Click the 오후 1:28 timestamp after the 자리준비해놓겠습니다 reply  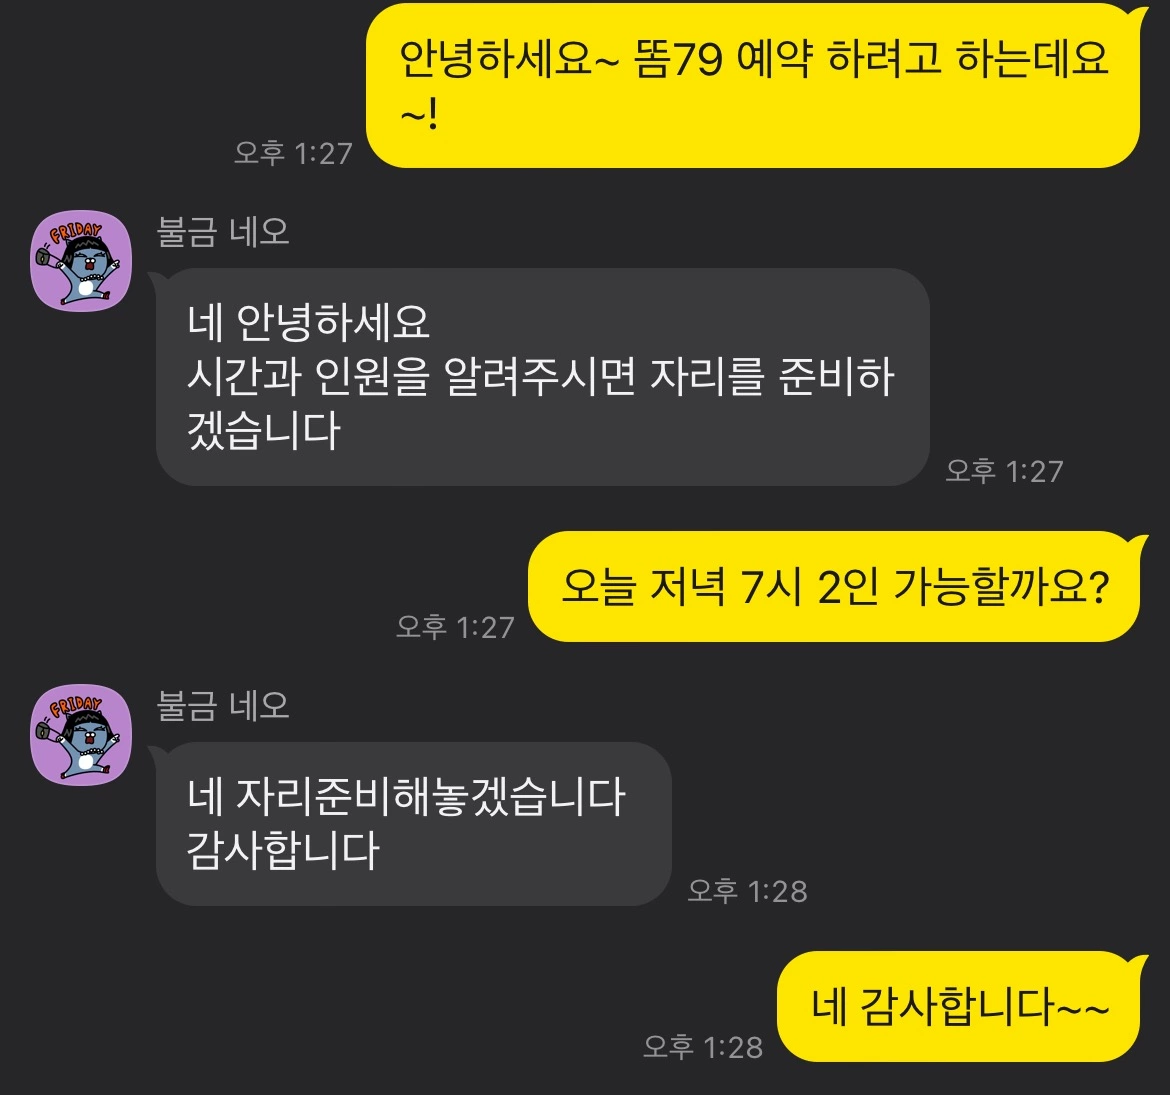(x=747, y=891)
